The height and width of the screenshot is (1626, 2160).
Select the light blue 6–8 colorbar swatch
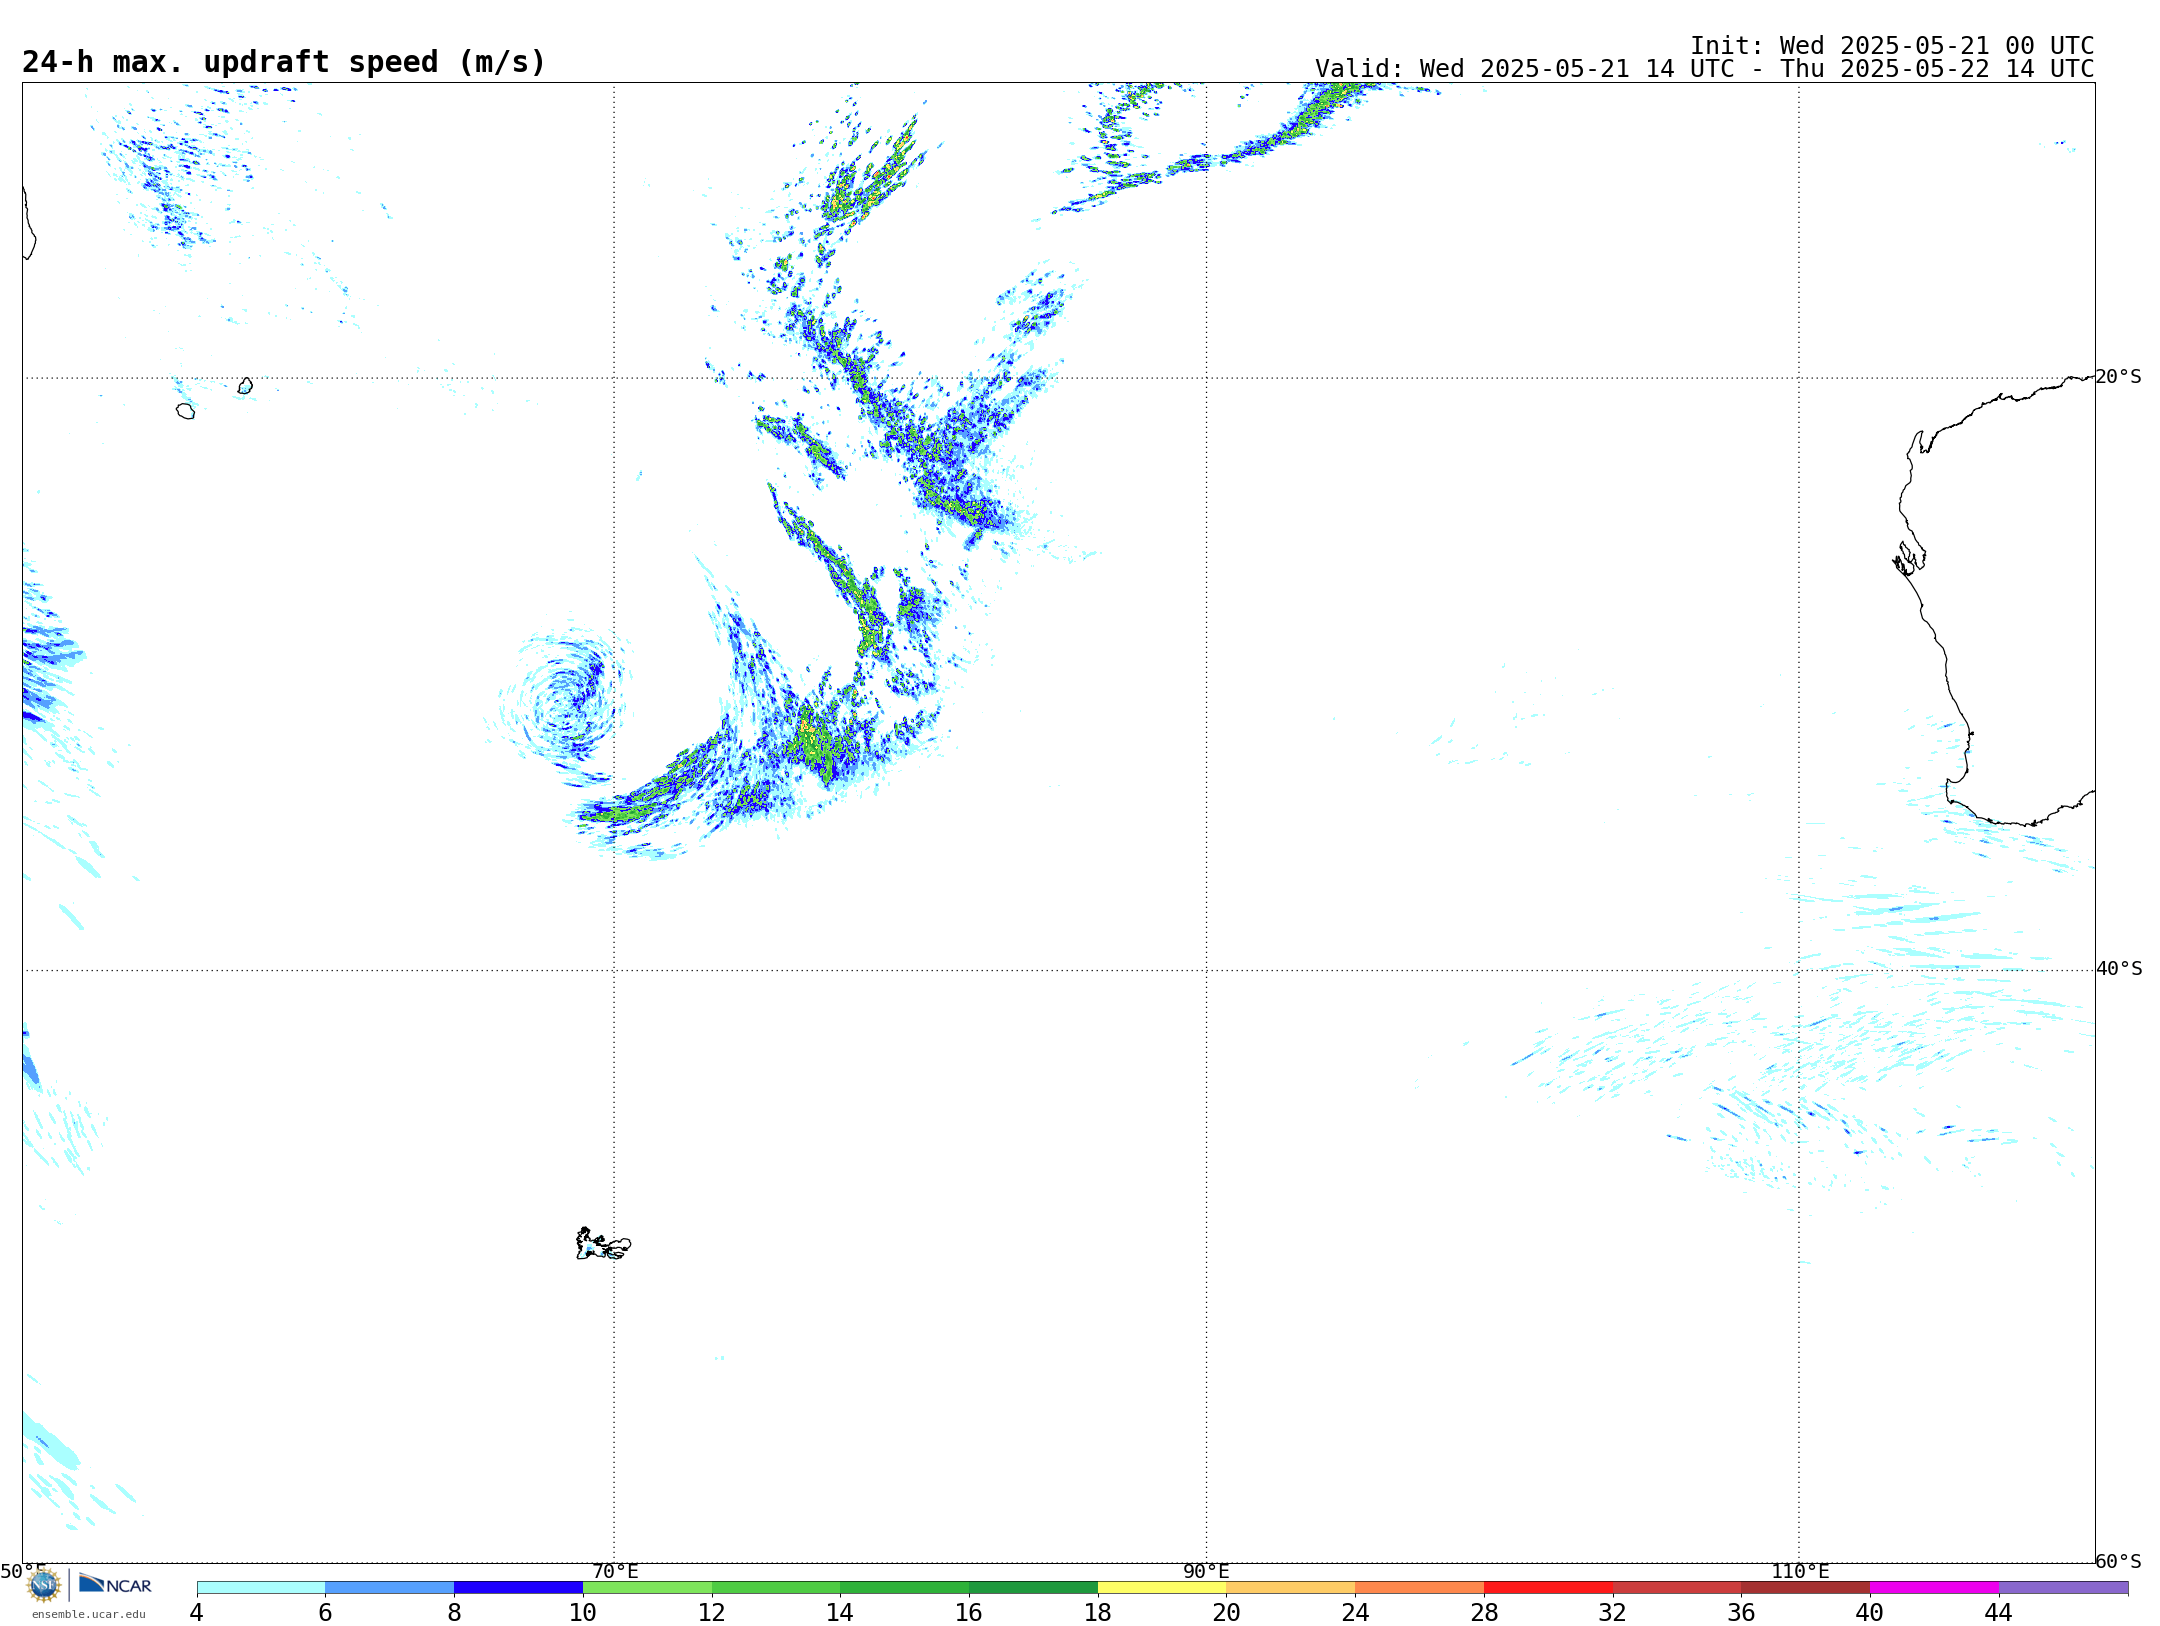(390, 1588)
